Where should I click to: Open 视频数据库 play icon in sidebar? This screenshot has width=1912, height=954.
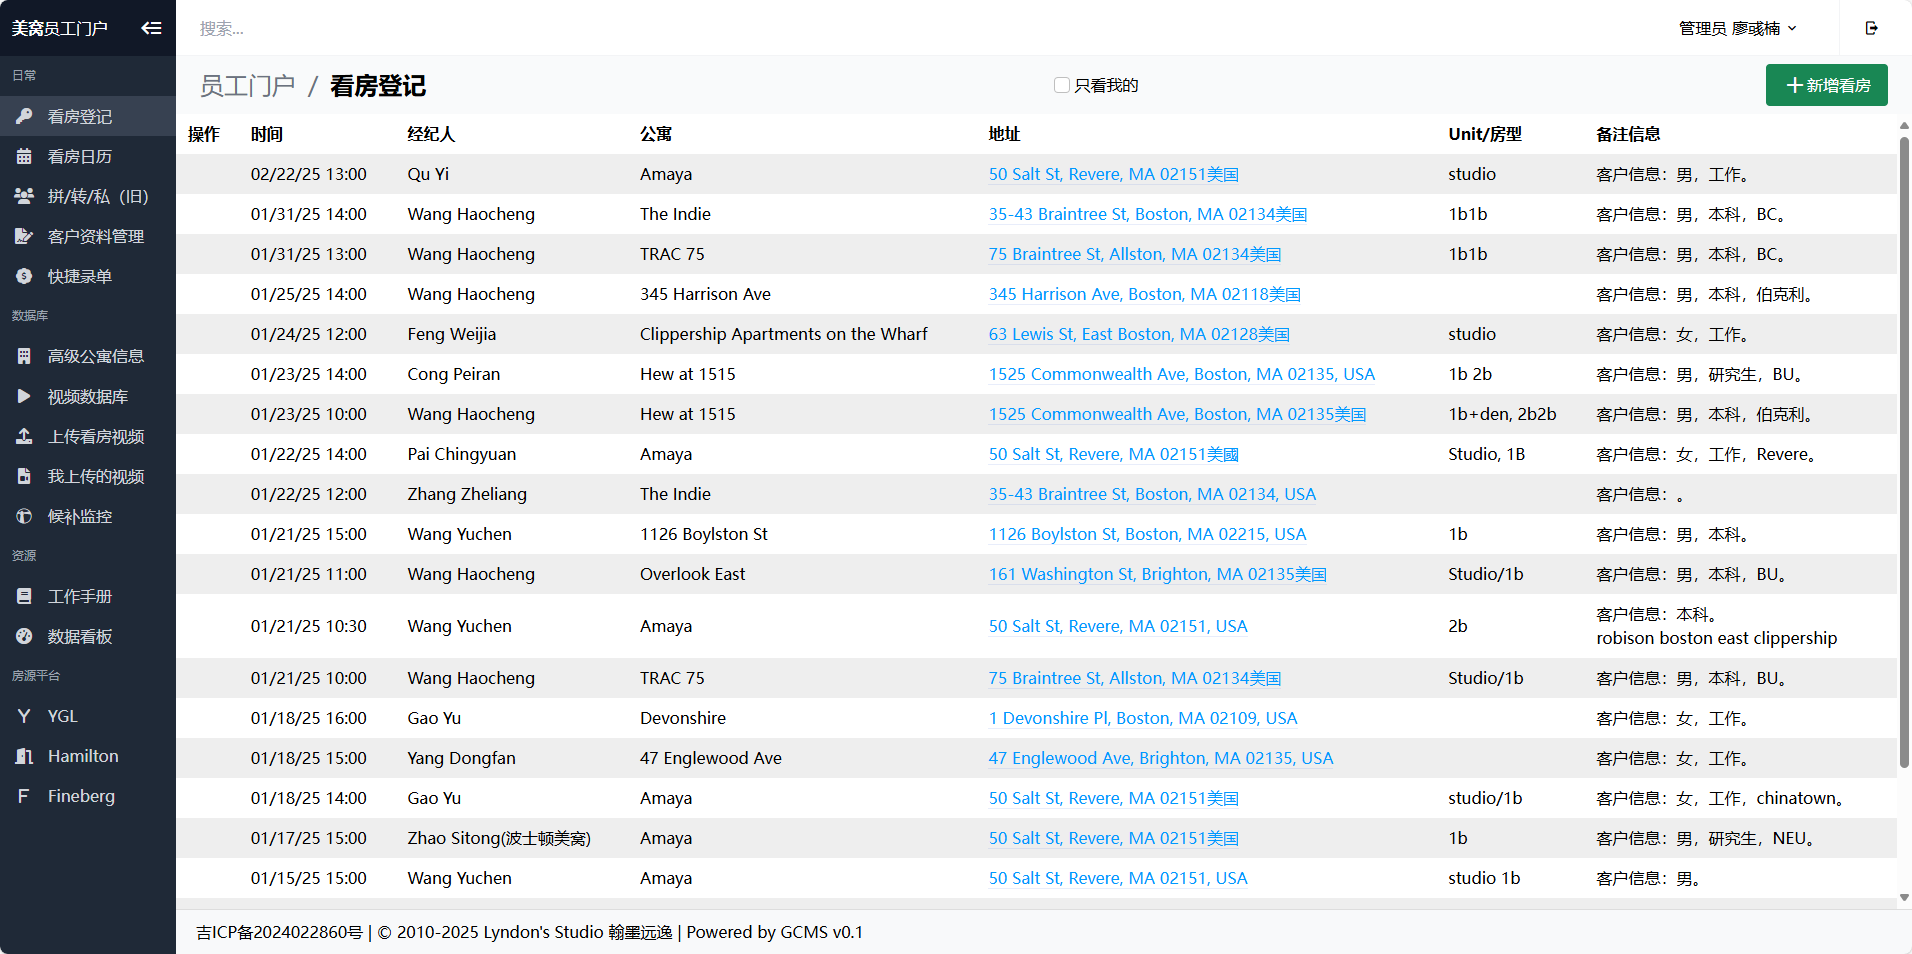click(24, 397)
